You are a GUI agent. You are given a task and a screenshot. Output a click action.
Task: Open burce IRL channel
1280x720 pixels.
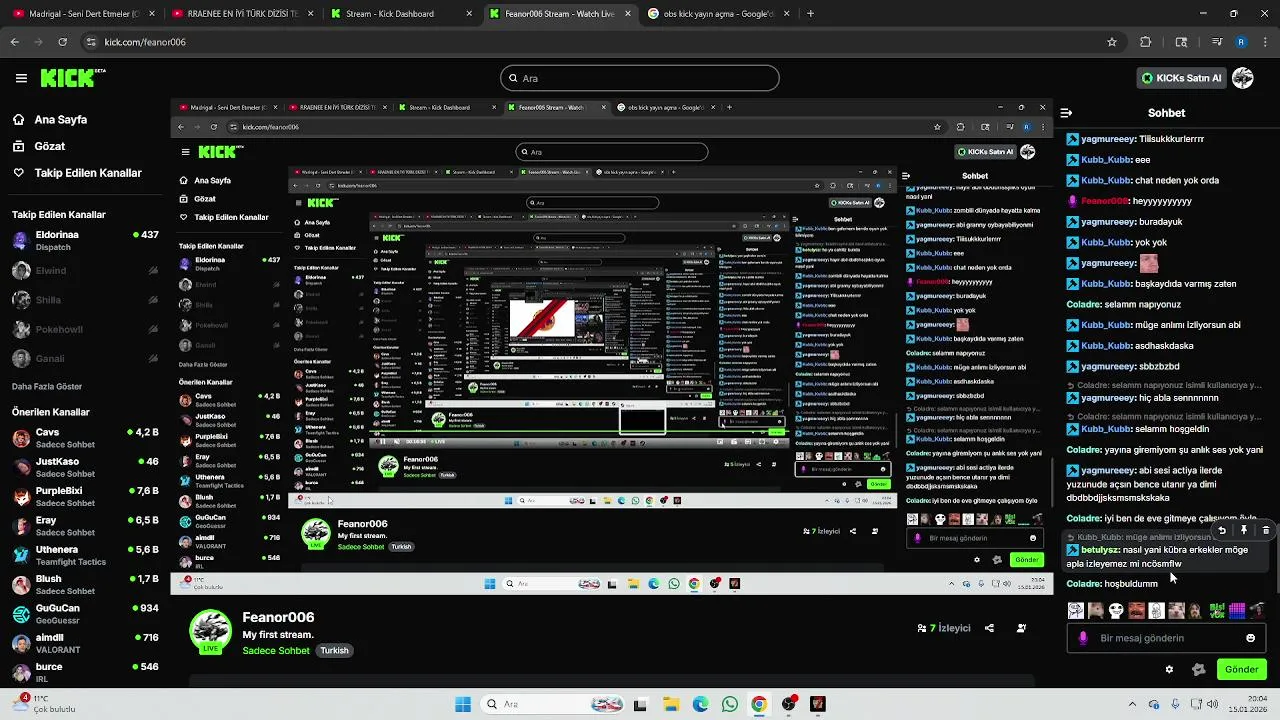click(x=85, y=672)
